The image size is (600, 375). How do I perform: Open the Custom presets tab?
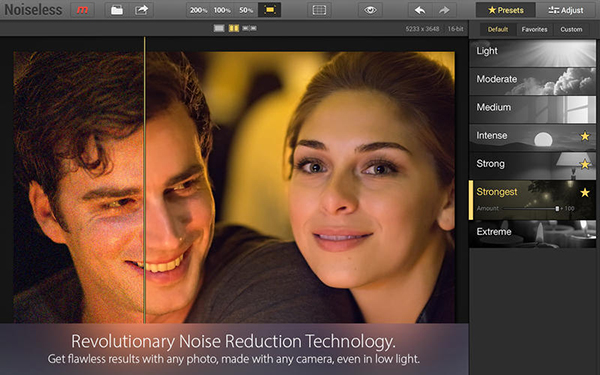(x=571, y=29)
